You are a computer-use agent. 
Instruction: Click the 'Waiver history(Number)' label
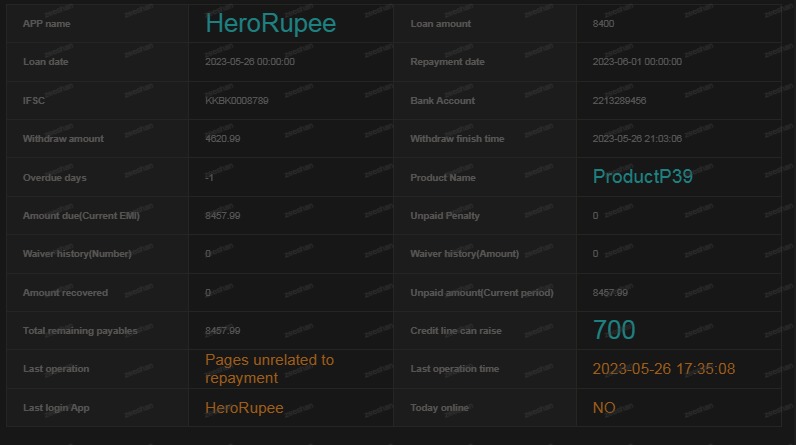77,254
